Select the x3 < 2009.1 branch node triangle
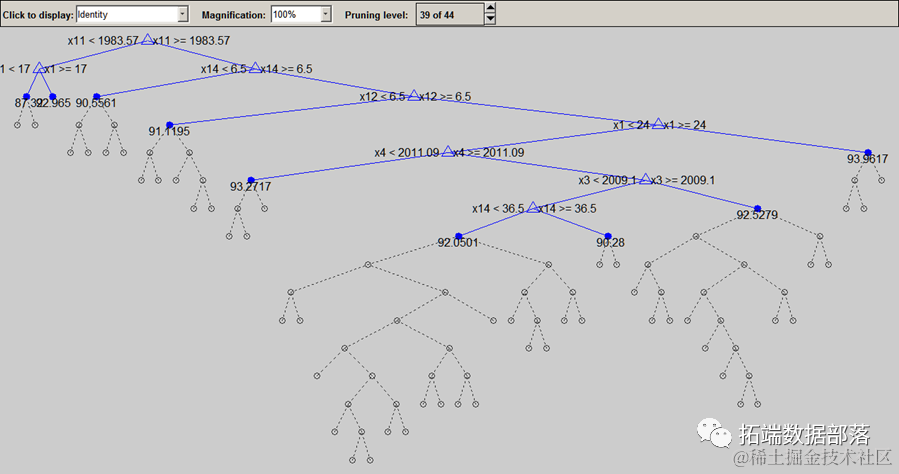Viewport: 899px width, 474px height. tap(646, 179)
